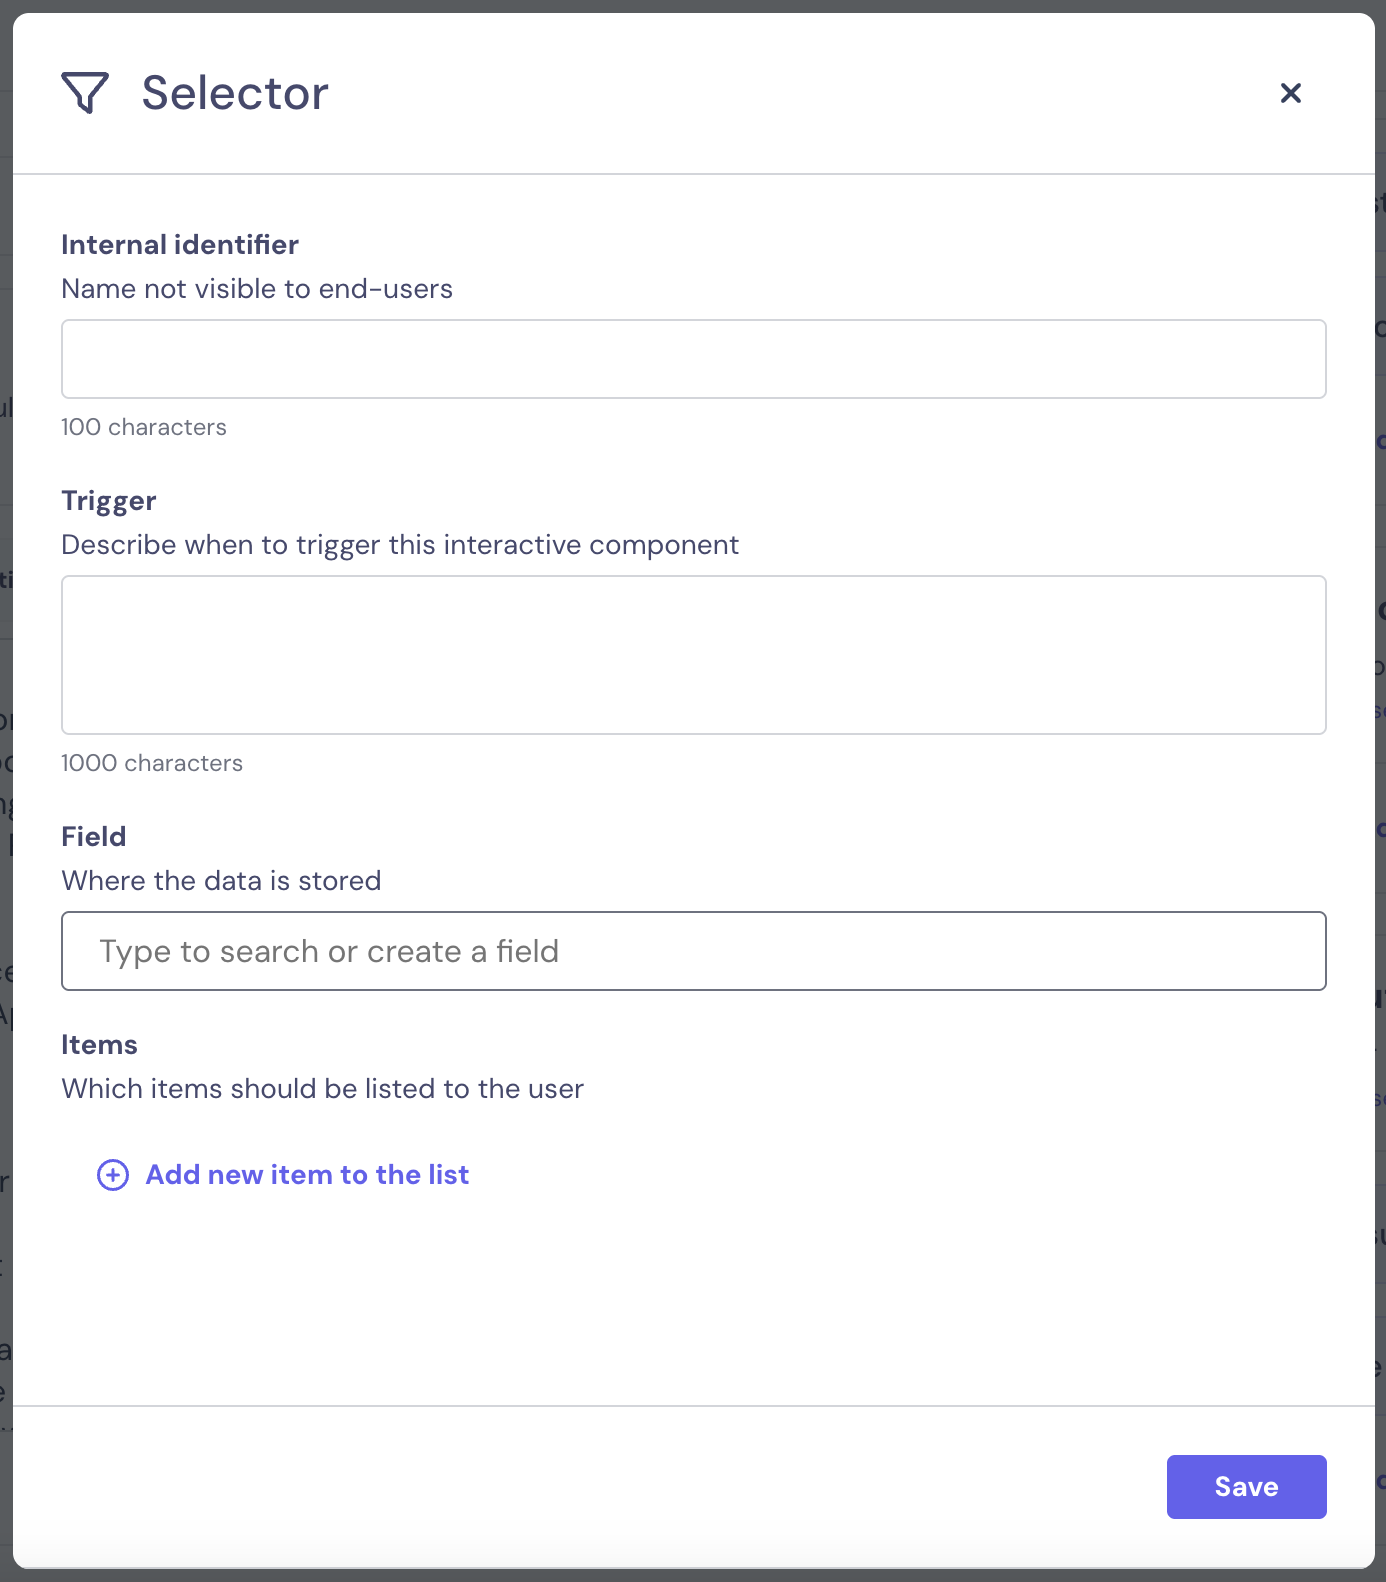The image size is (1386, 1582).
Task: Click the Field section label
Action: [94, 837]
